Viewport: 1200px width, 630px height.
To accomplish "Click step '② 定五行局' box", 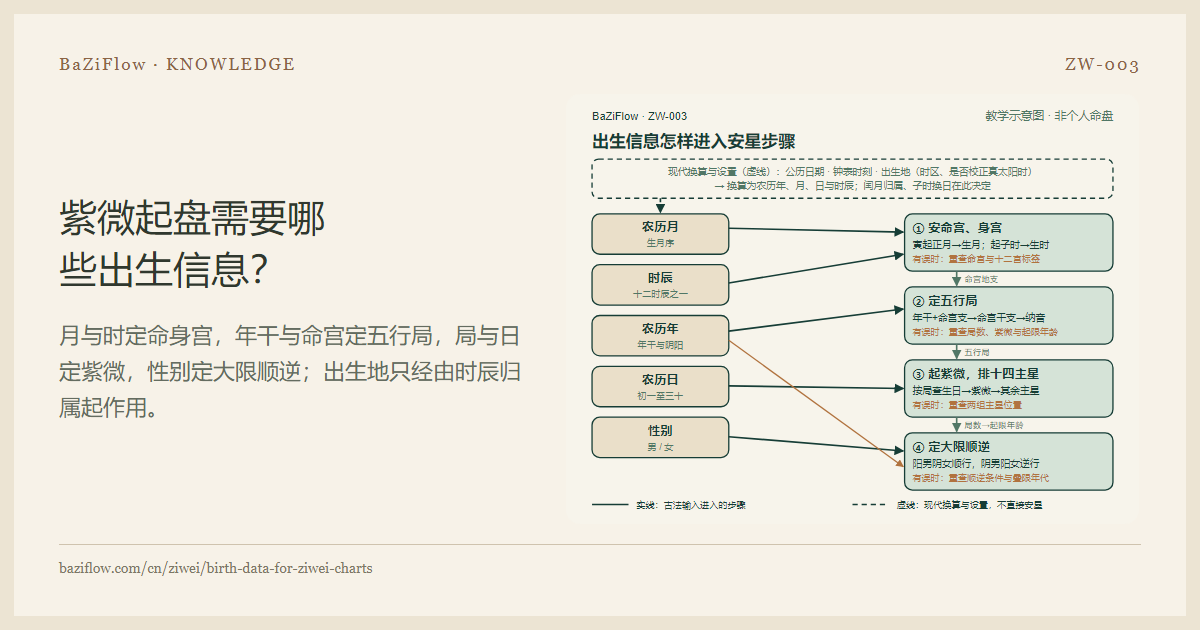I will click(x=1008, y=315).
